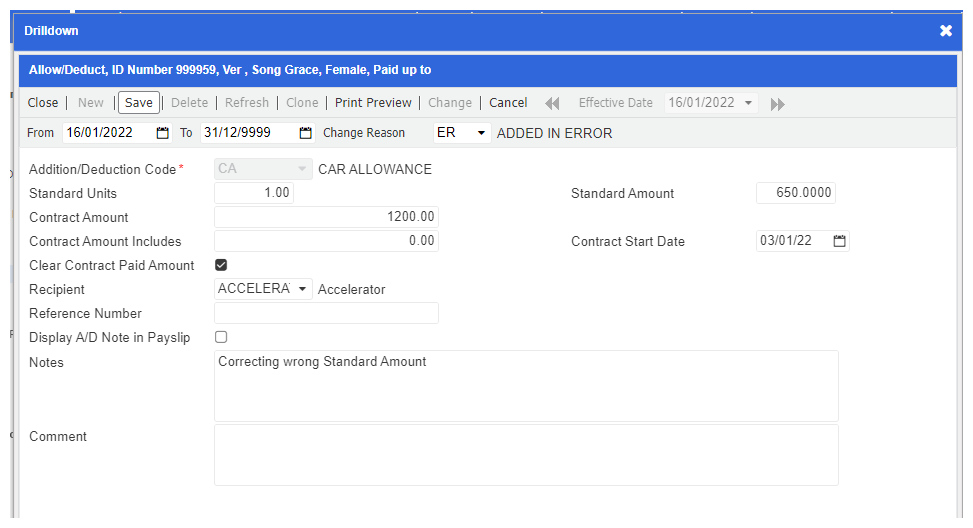Go to next effective date record

click(777, 103)
